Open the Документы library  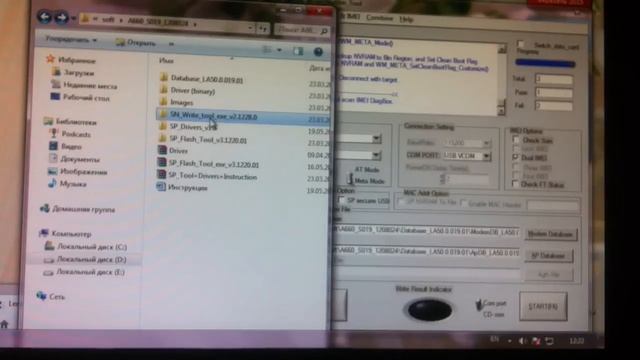click(75, 159)
